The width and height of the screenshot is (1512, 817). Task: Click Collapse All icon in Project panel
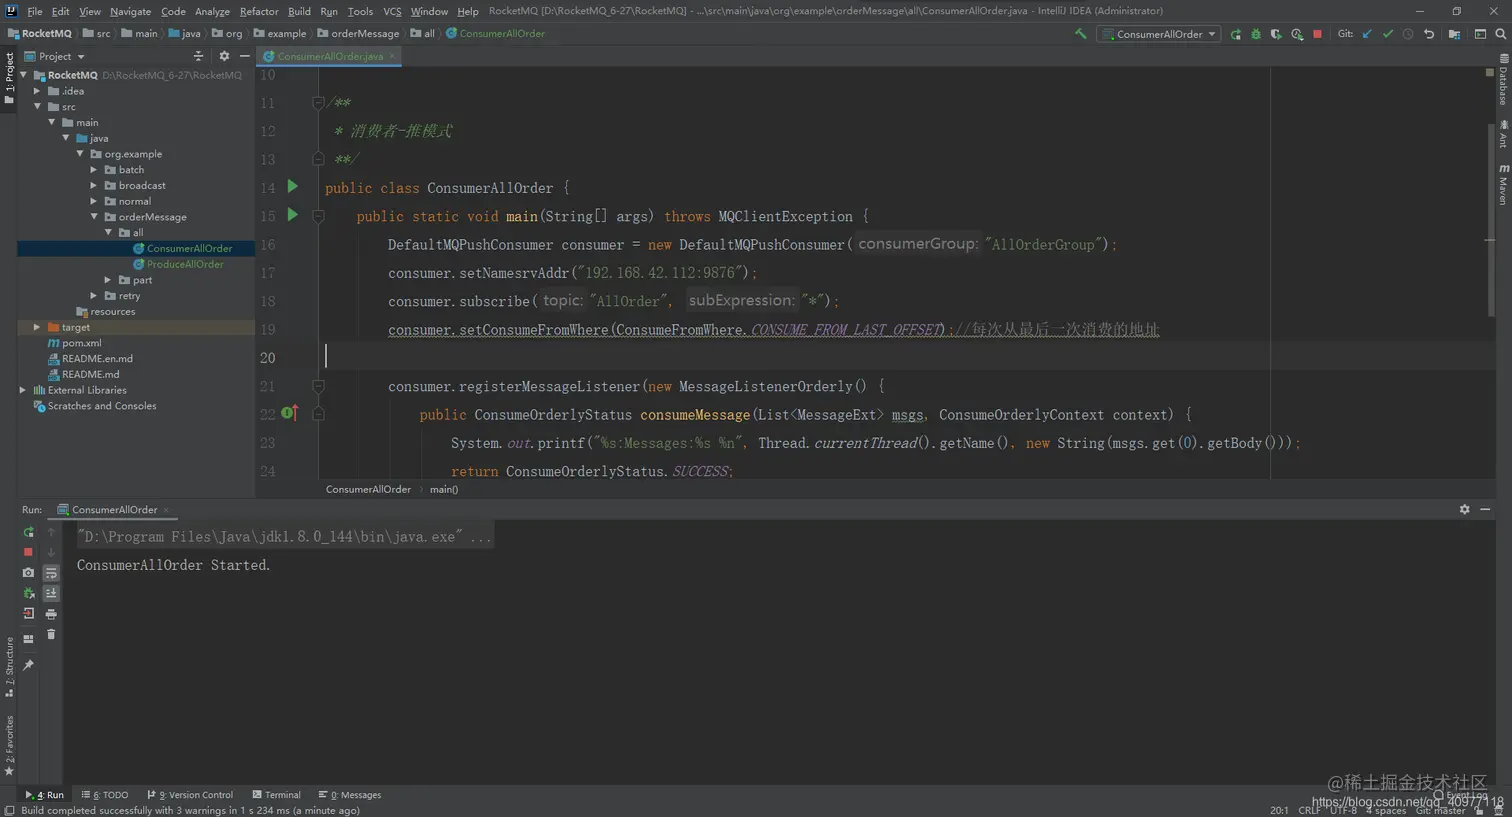click(198, 56)
